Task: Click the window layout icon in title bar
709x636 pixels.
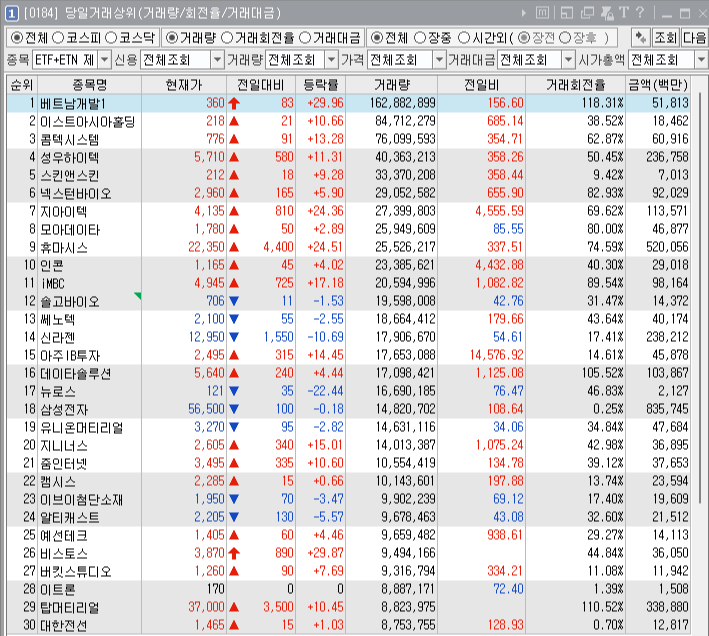Action: (x=567, y=13)
